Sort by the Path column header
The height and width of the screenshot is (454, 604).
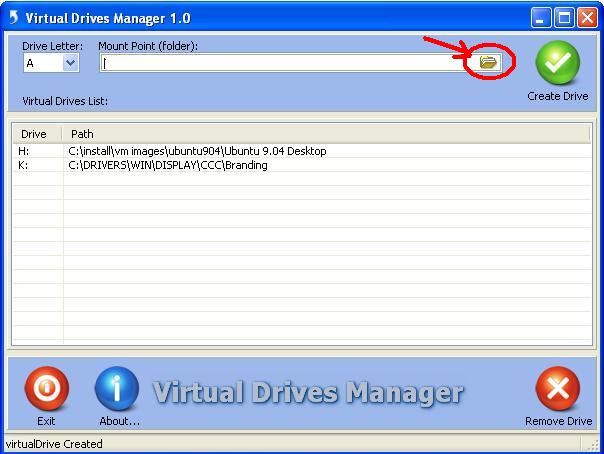tap(326, 134)
